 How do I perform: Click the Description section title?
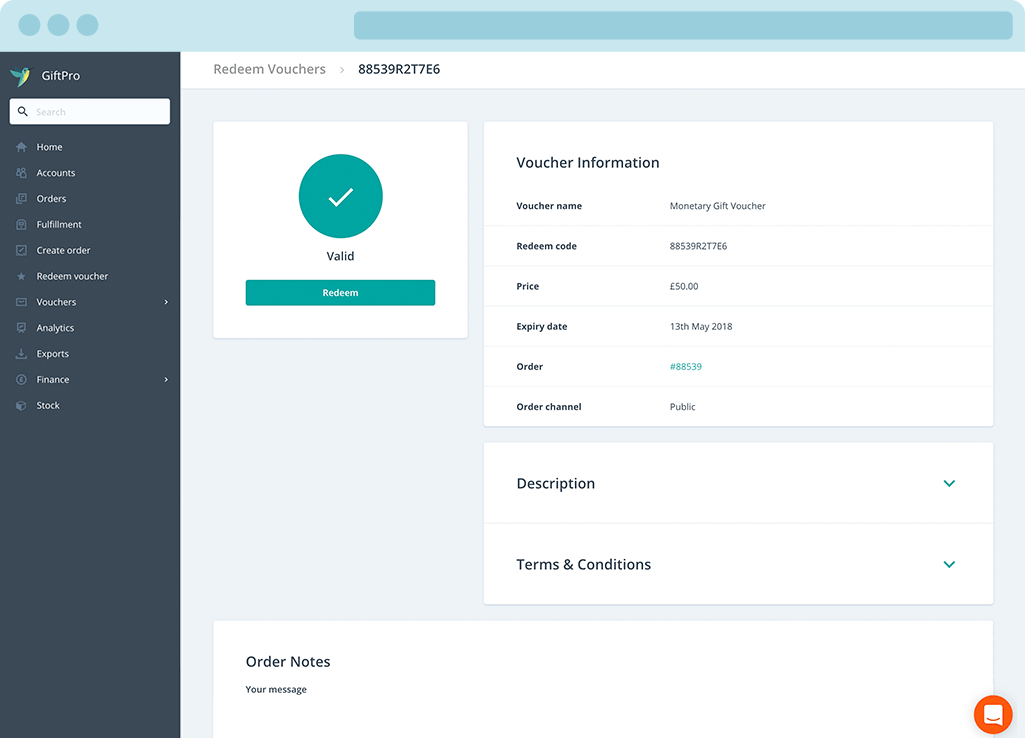pos(556,484)
